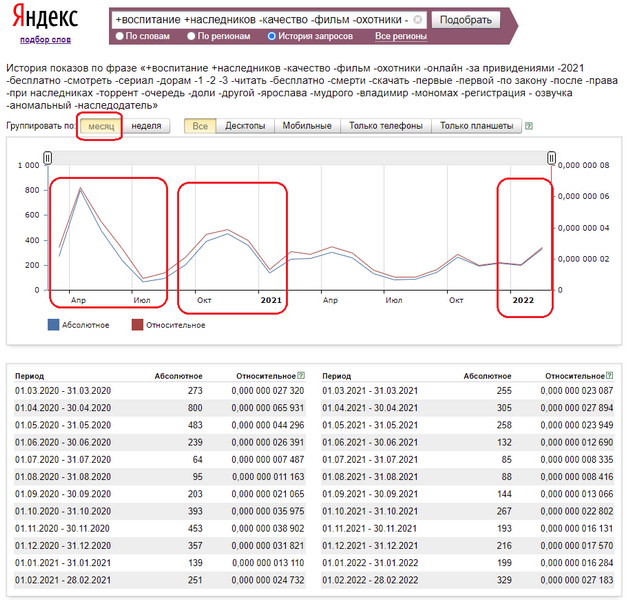The width and height of the screenshot is (630, 600).
Task: Clear the search query with the X icon
Action: point(418,20)
